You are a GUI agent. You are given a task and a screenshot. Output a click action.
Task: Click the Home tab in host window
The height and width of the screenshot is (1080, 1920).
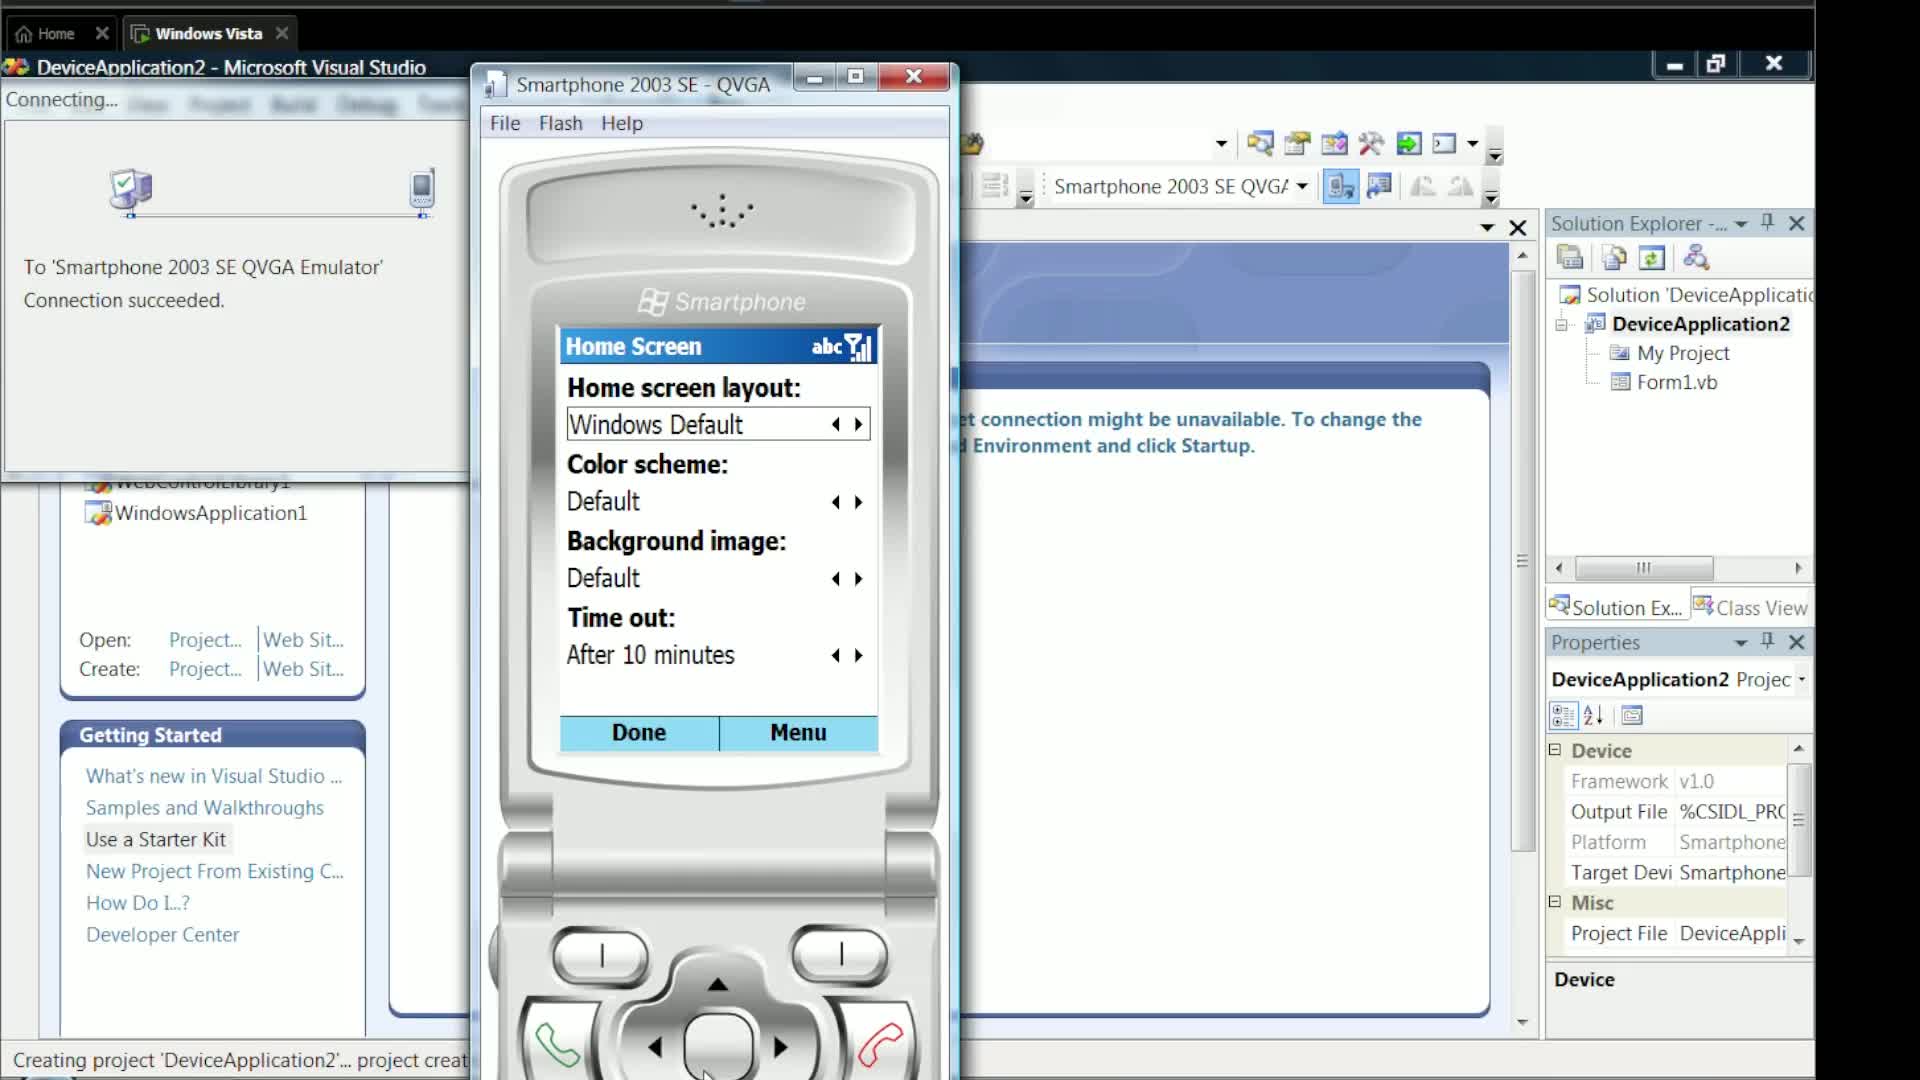pyautogui.click(x=57, y=34)
